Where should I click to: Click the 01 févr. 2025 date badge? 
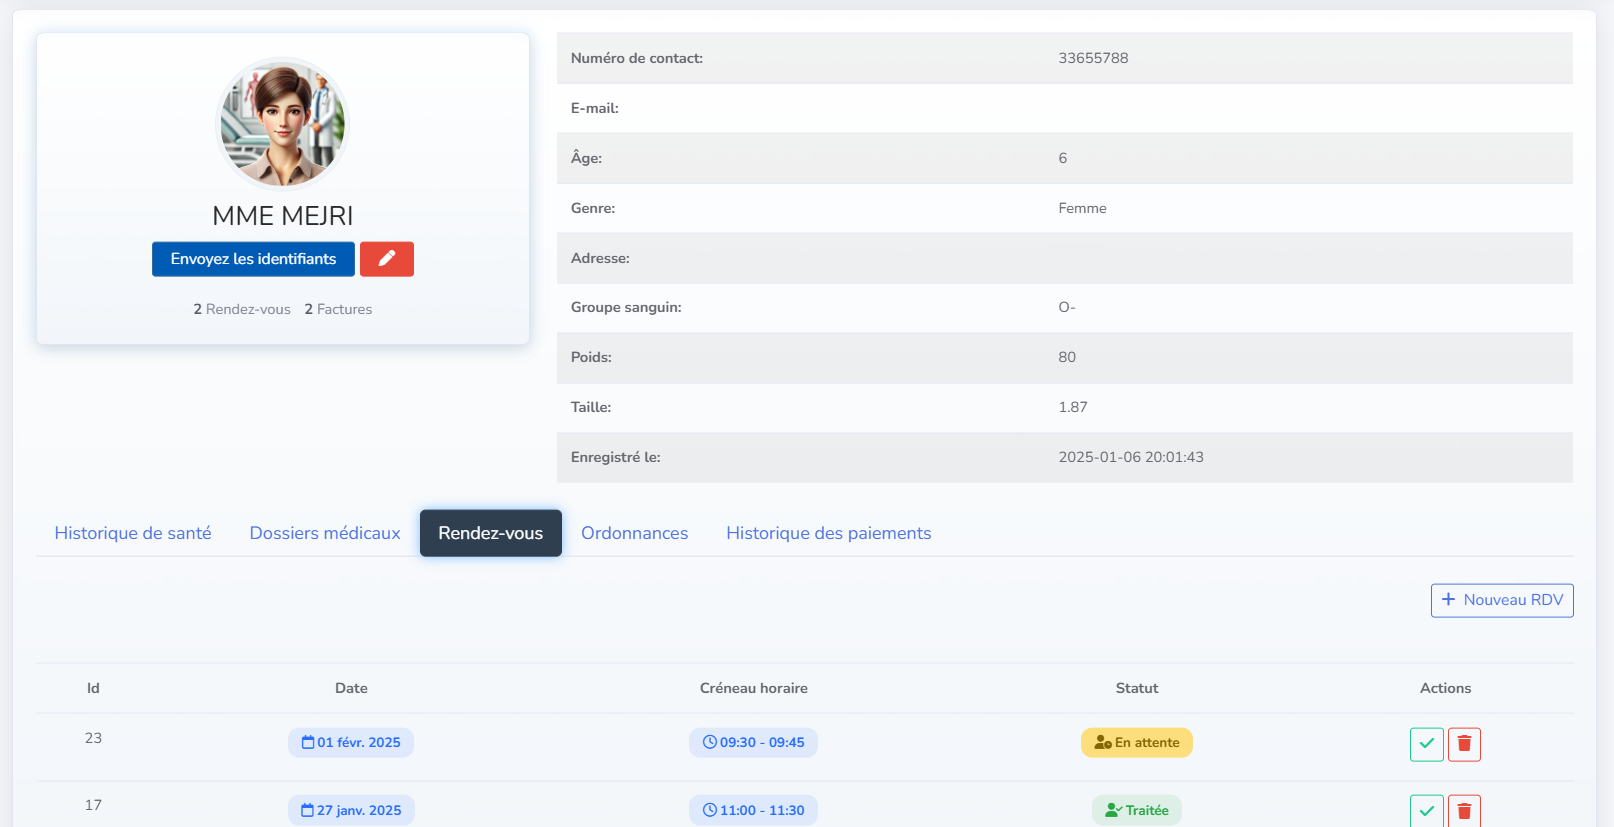351,743
